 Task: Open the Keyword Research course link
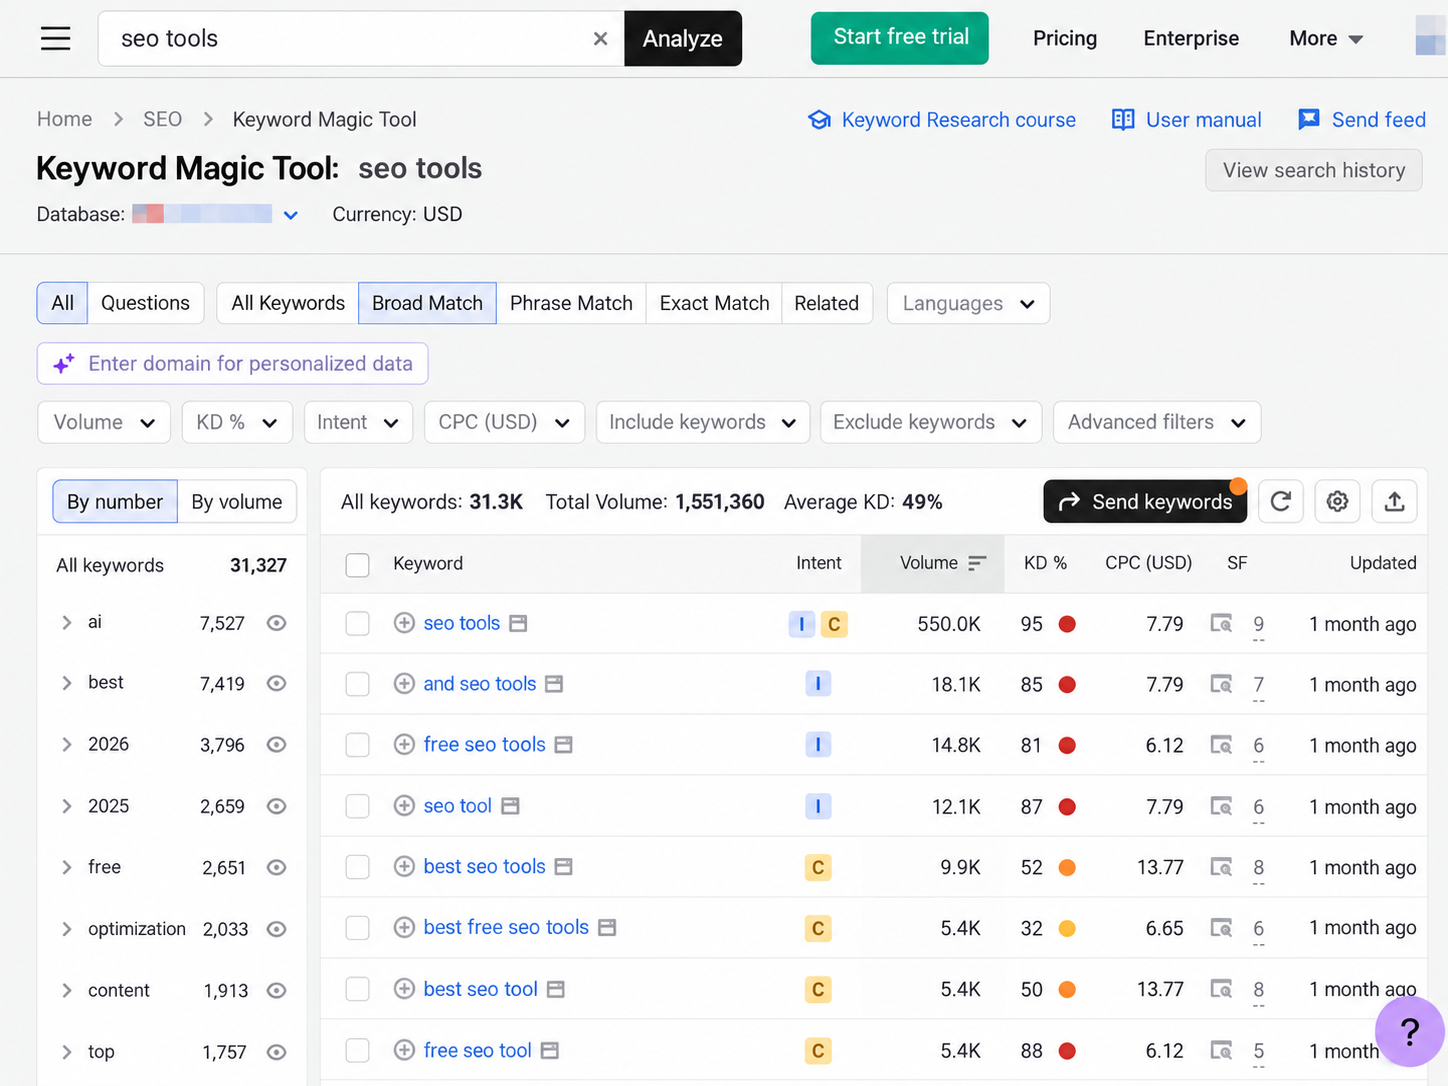(x=942, y=120)
